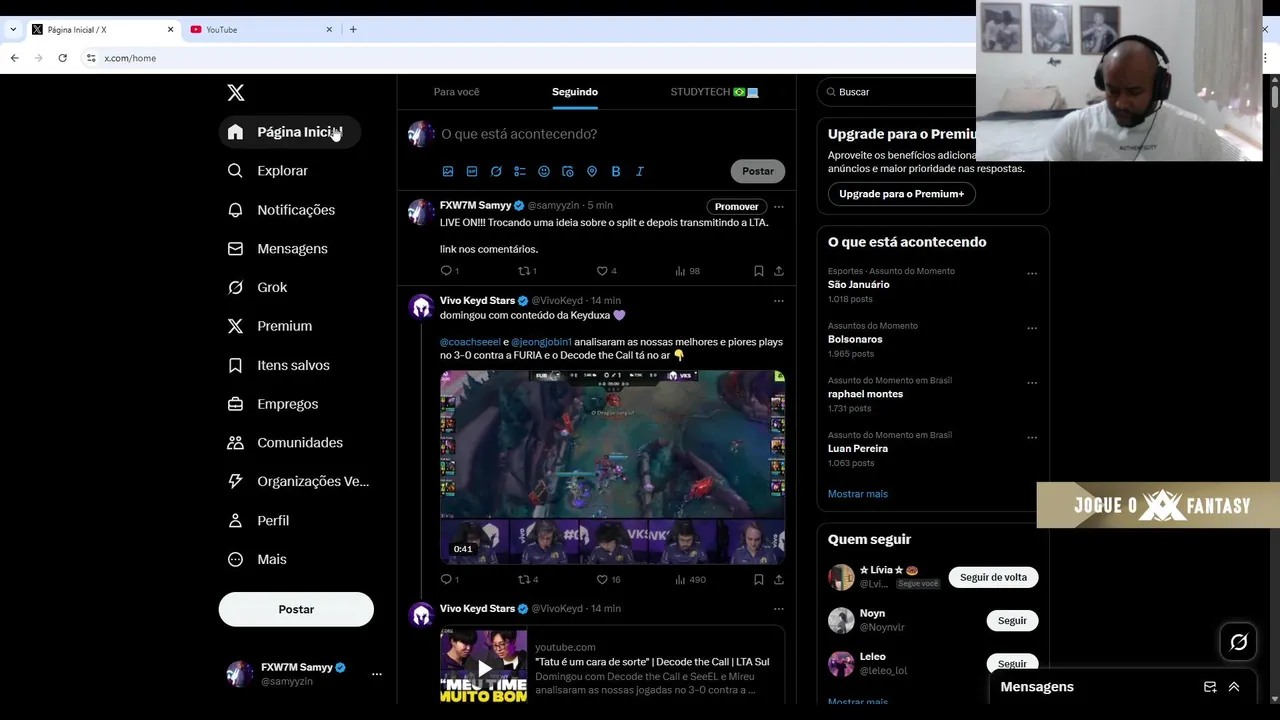Viewport: 1280px width, 720px height.
Task: Click Mostrar mais under trending topics
Action: pyautogui.click(x=857, y=494)
